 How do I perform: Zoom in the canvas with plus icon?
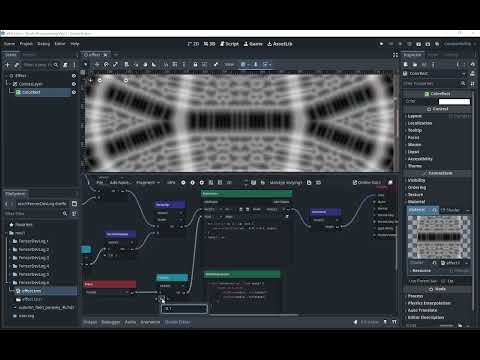point(126,80)
